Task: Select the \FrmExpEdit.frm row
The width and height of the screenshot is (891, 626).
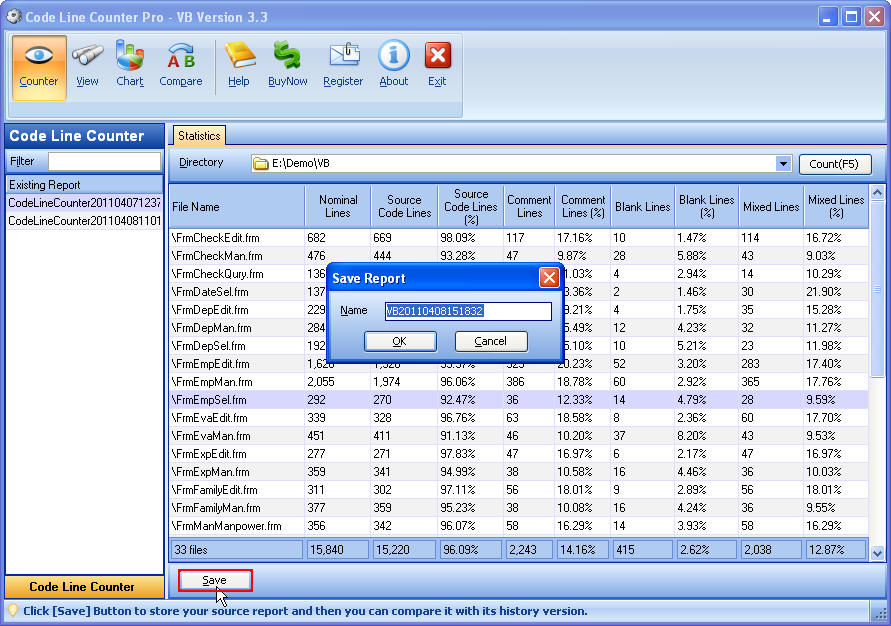Action: pyautogui.click(x=519, y=454)
